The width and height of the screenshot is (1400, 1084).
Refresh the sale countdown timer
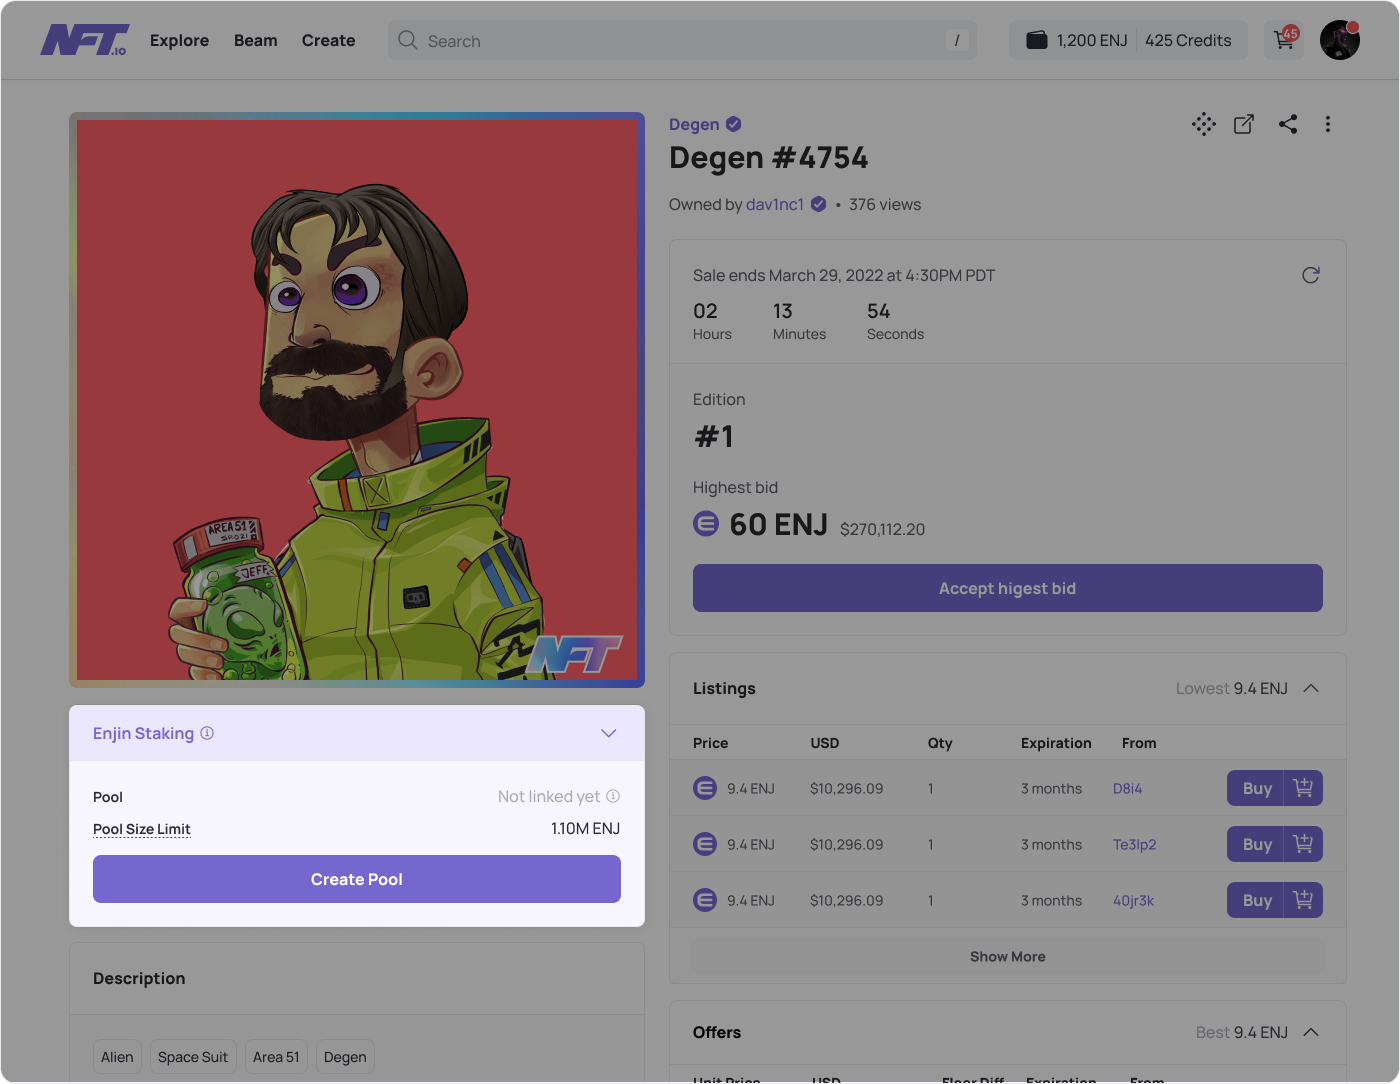pos(1311,275)
